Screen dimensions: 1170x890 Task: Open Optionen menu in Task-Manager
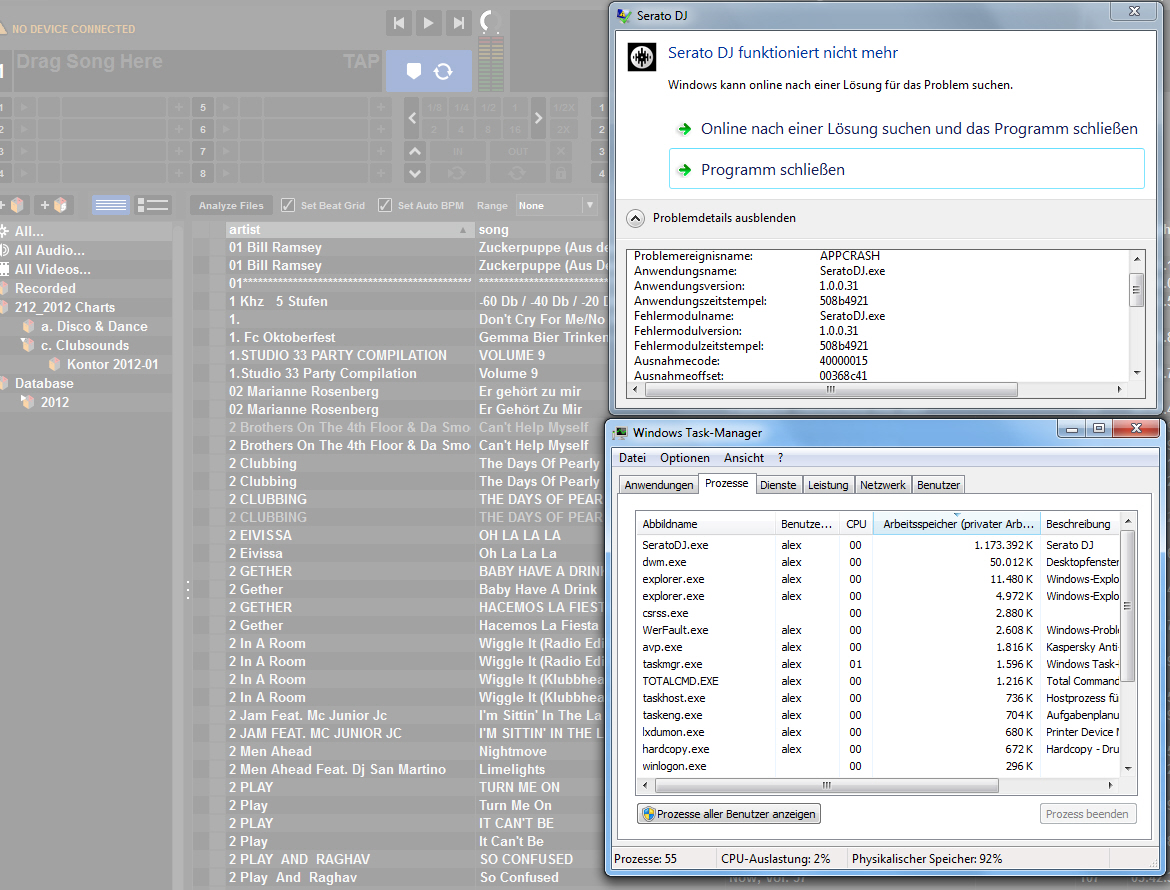tap(684, 457)
